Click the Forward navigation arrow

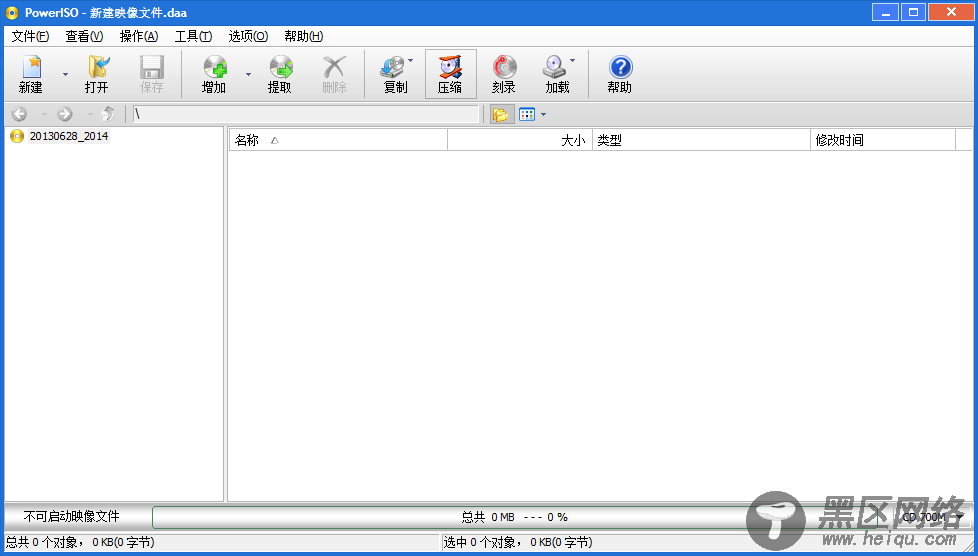point(65,114)
